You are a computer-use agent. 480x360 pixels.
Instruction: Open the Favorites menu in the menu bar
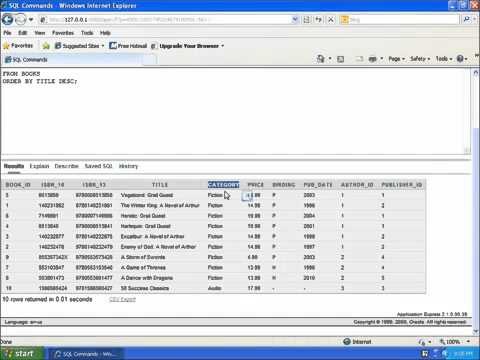click(x=63, y=33)
